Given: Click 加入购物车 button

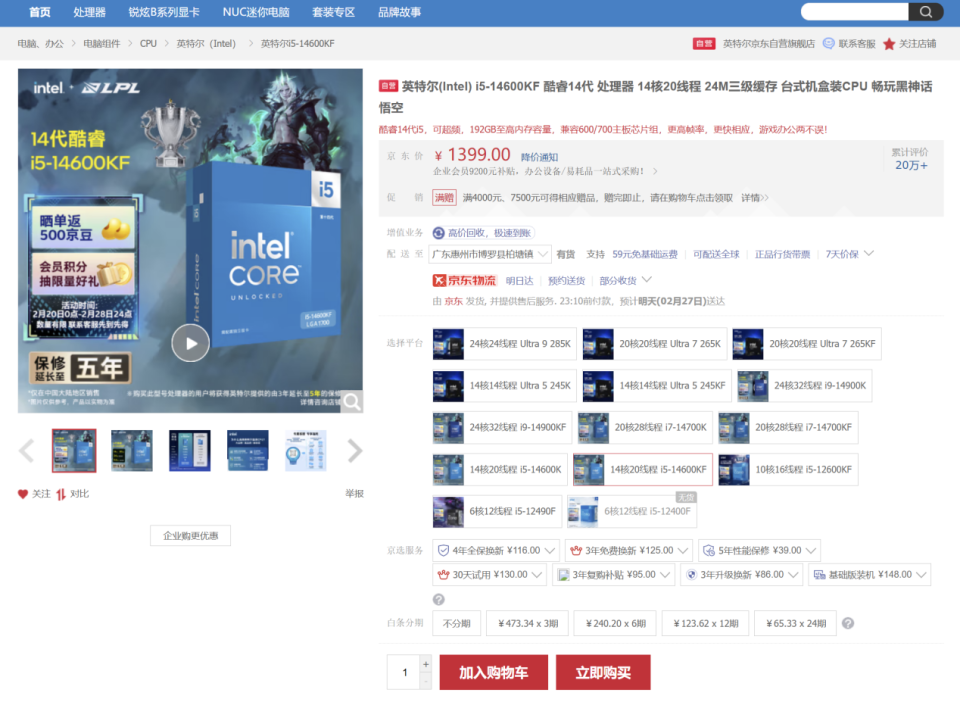Looking at the screenshot, I should coord(493,673).
